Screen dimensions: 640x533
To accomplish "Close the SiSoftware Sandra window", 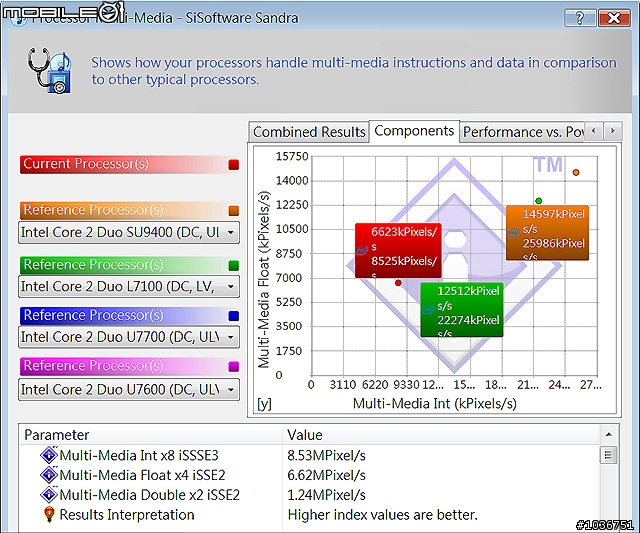I will [614, 18].
